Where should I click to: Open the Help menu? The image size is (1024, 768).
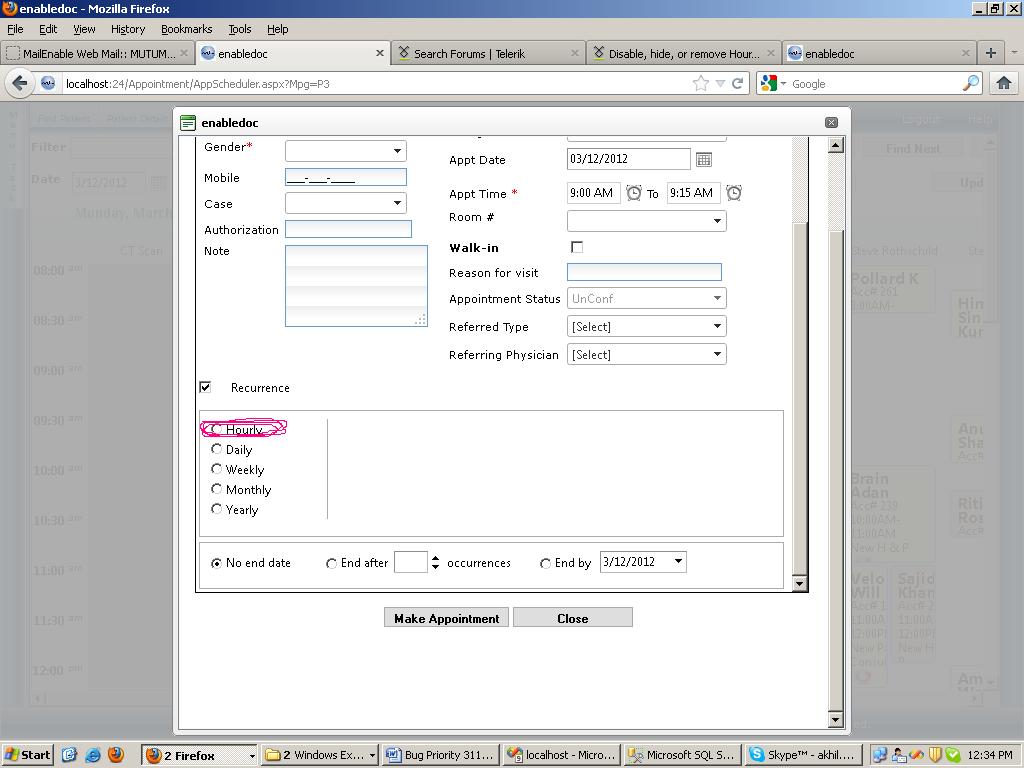point(278,29)
